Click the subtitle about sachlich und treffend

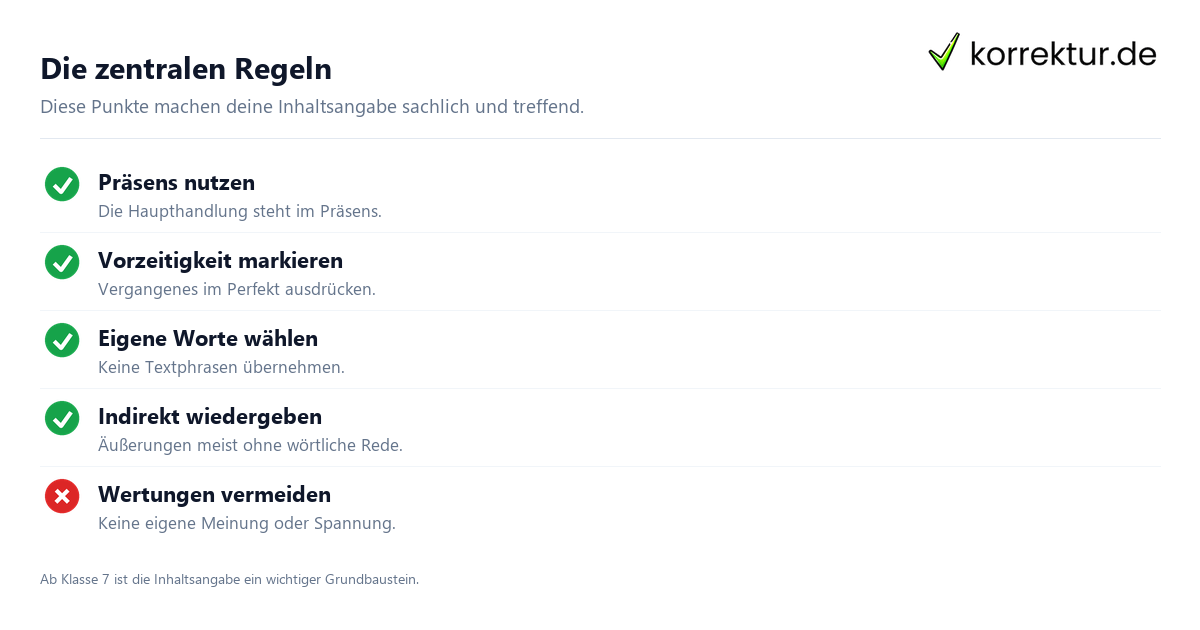tap(312, 107)
